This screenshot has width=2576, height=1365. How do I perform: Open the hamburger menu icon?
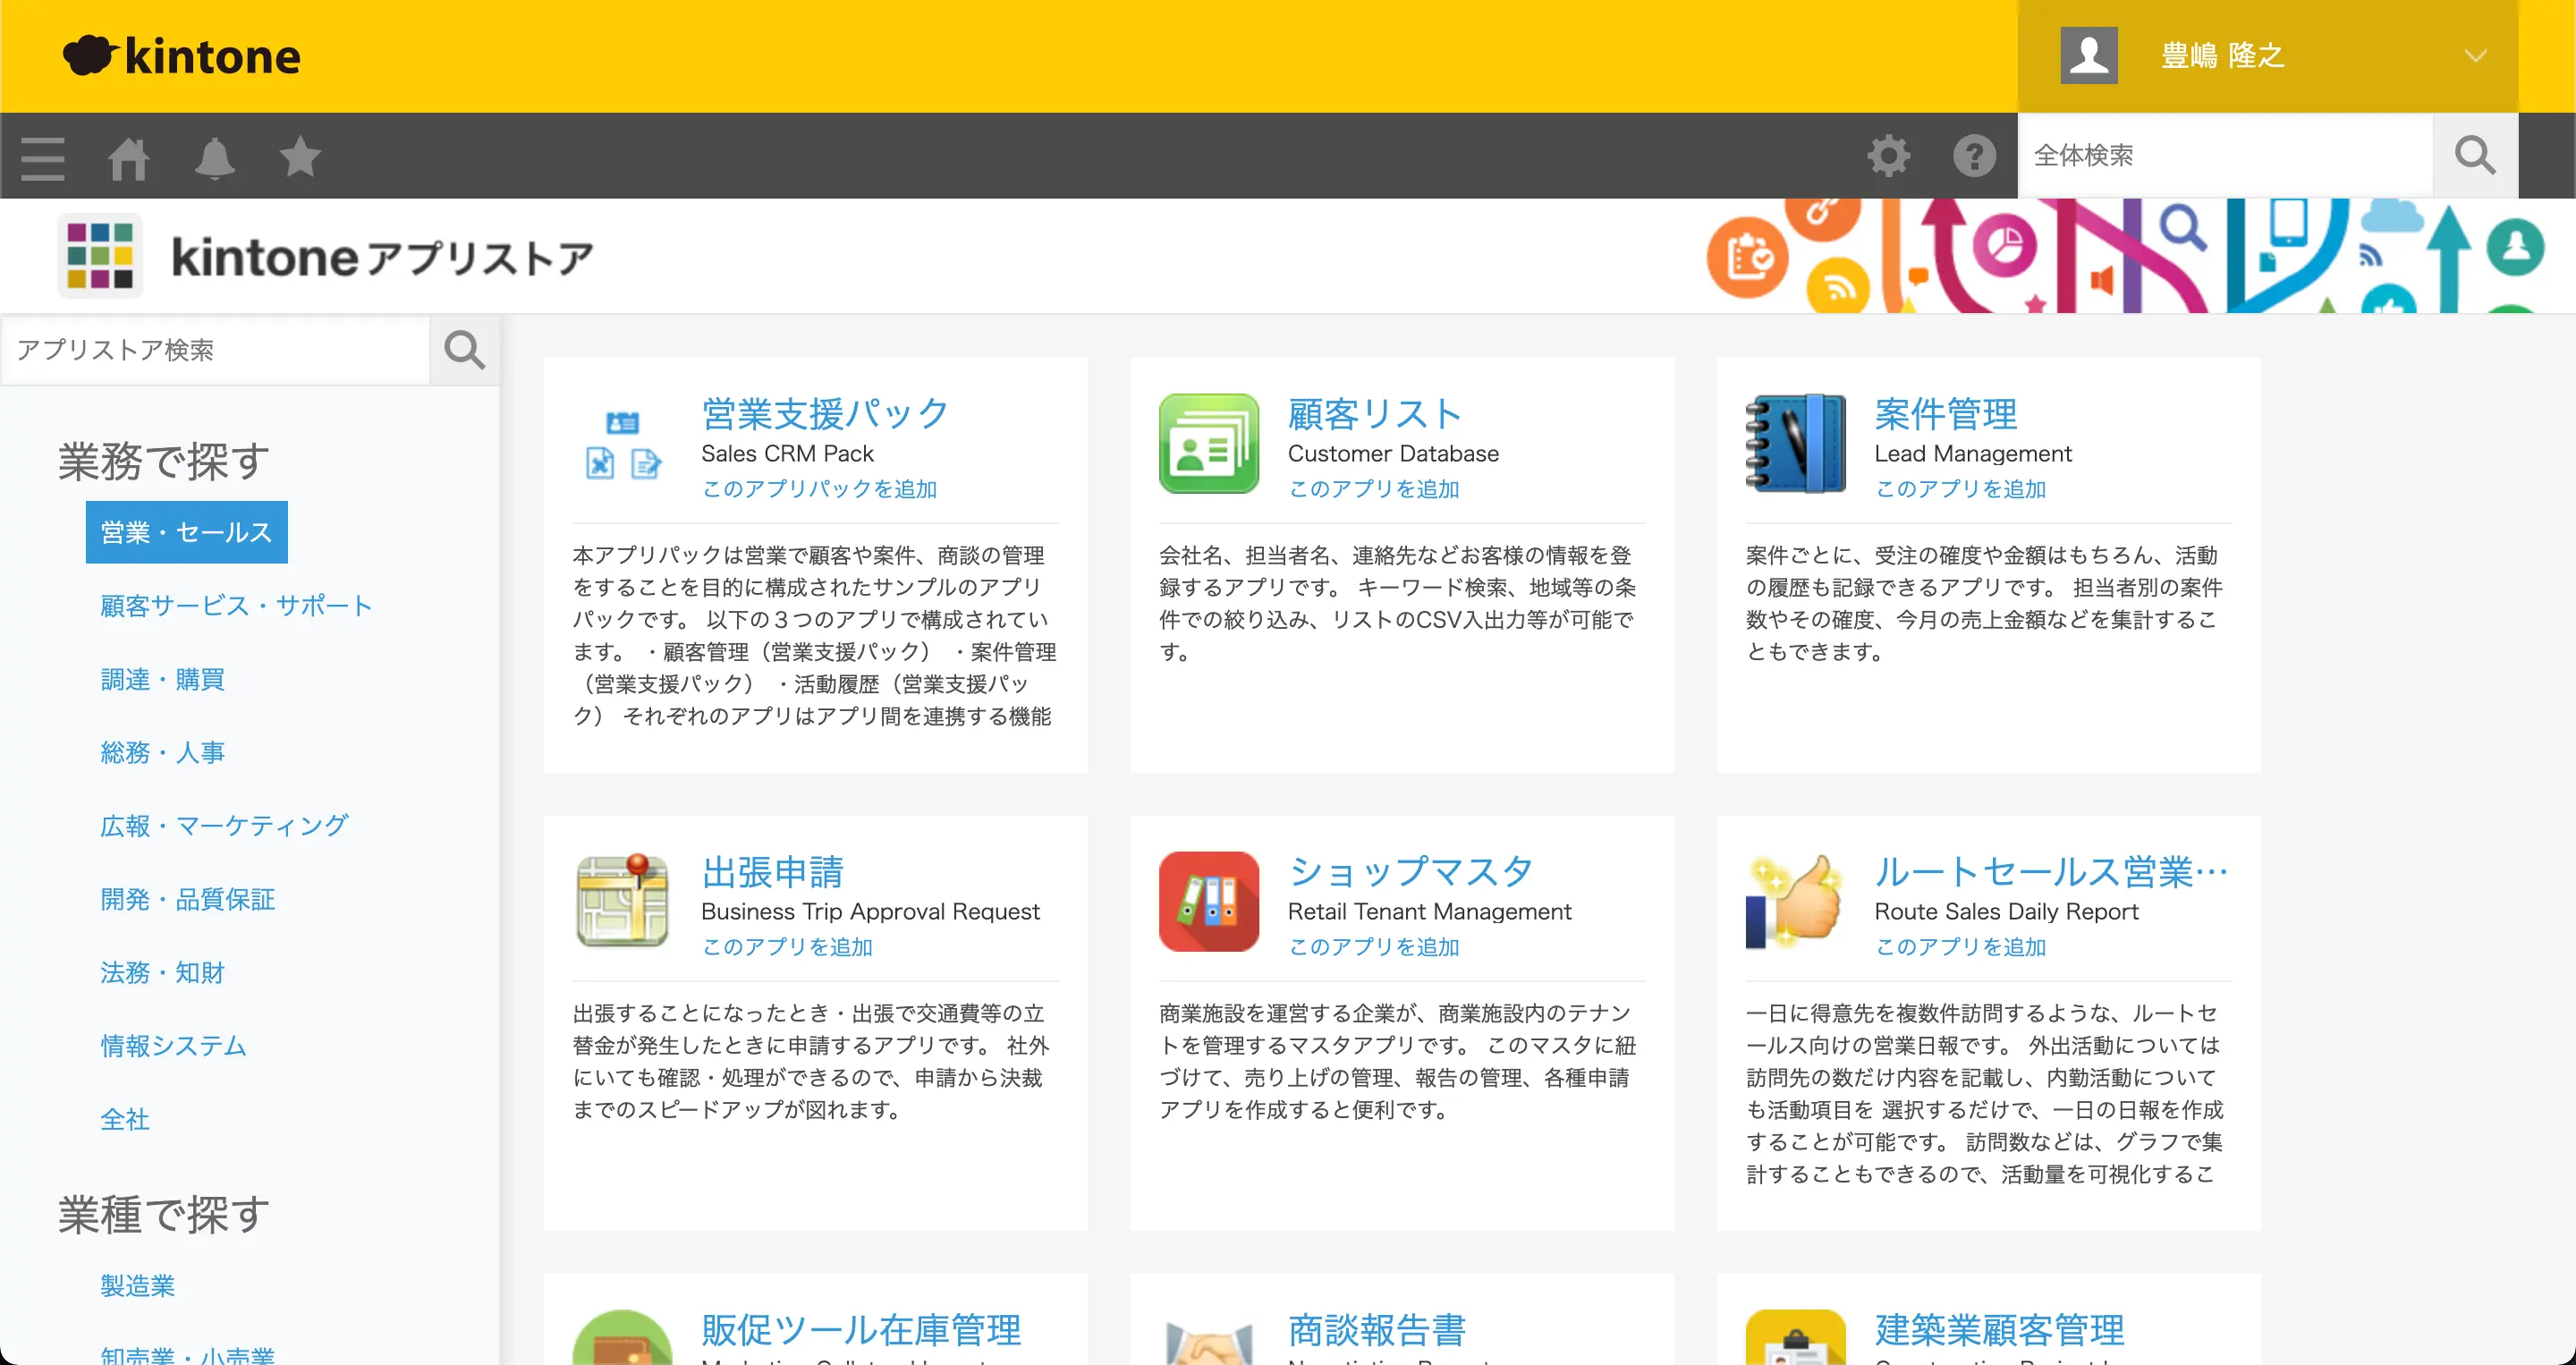coord(43,157)
